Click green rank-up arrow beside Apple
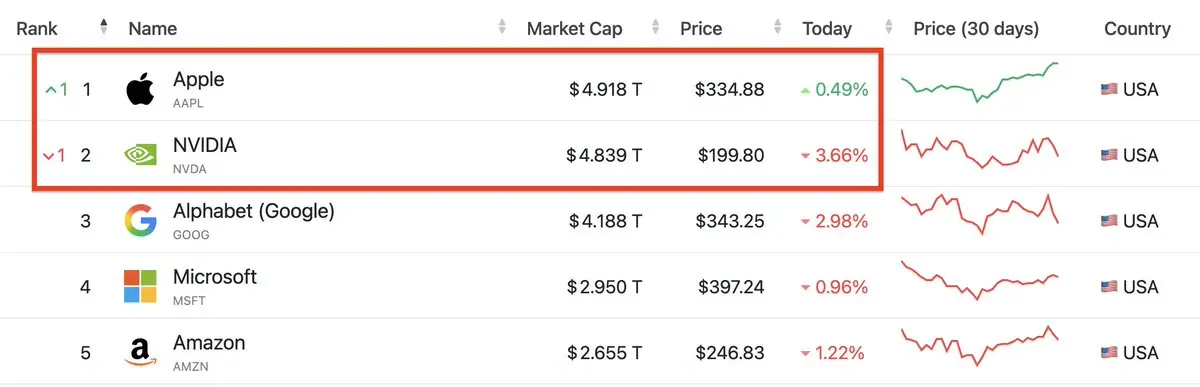This screenshot has width=1200, height=387. pyautogui.click(x=52, y=90)
